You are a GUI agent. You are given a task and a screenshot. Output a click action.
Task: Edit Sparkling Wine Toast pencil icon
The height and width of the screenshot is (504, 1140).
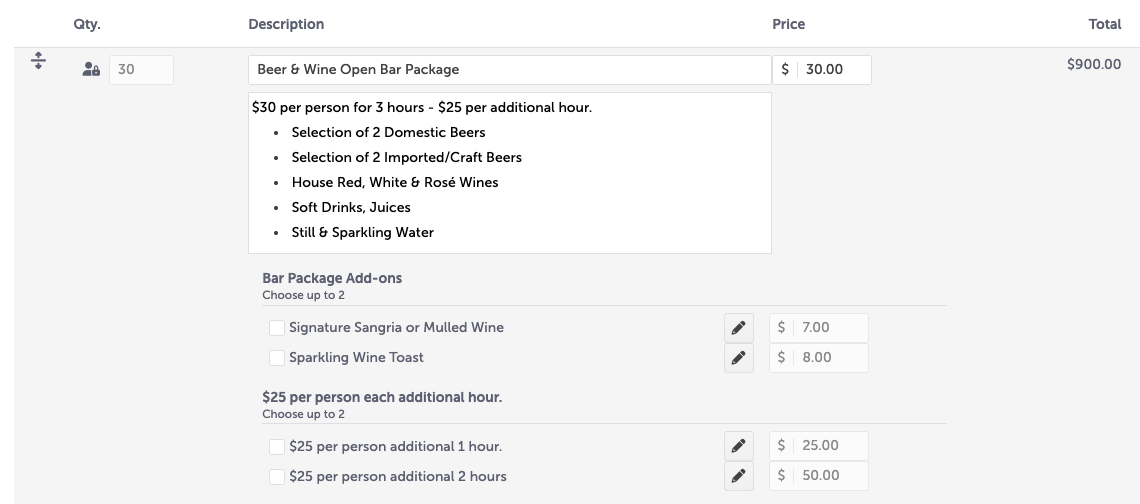[x=738, y=358]
